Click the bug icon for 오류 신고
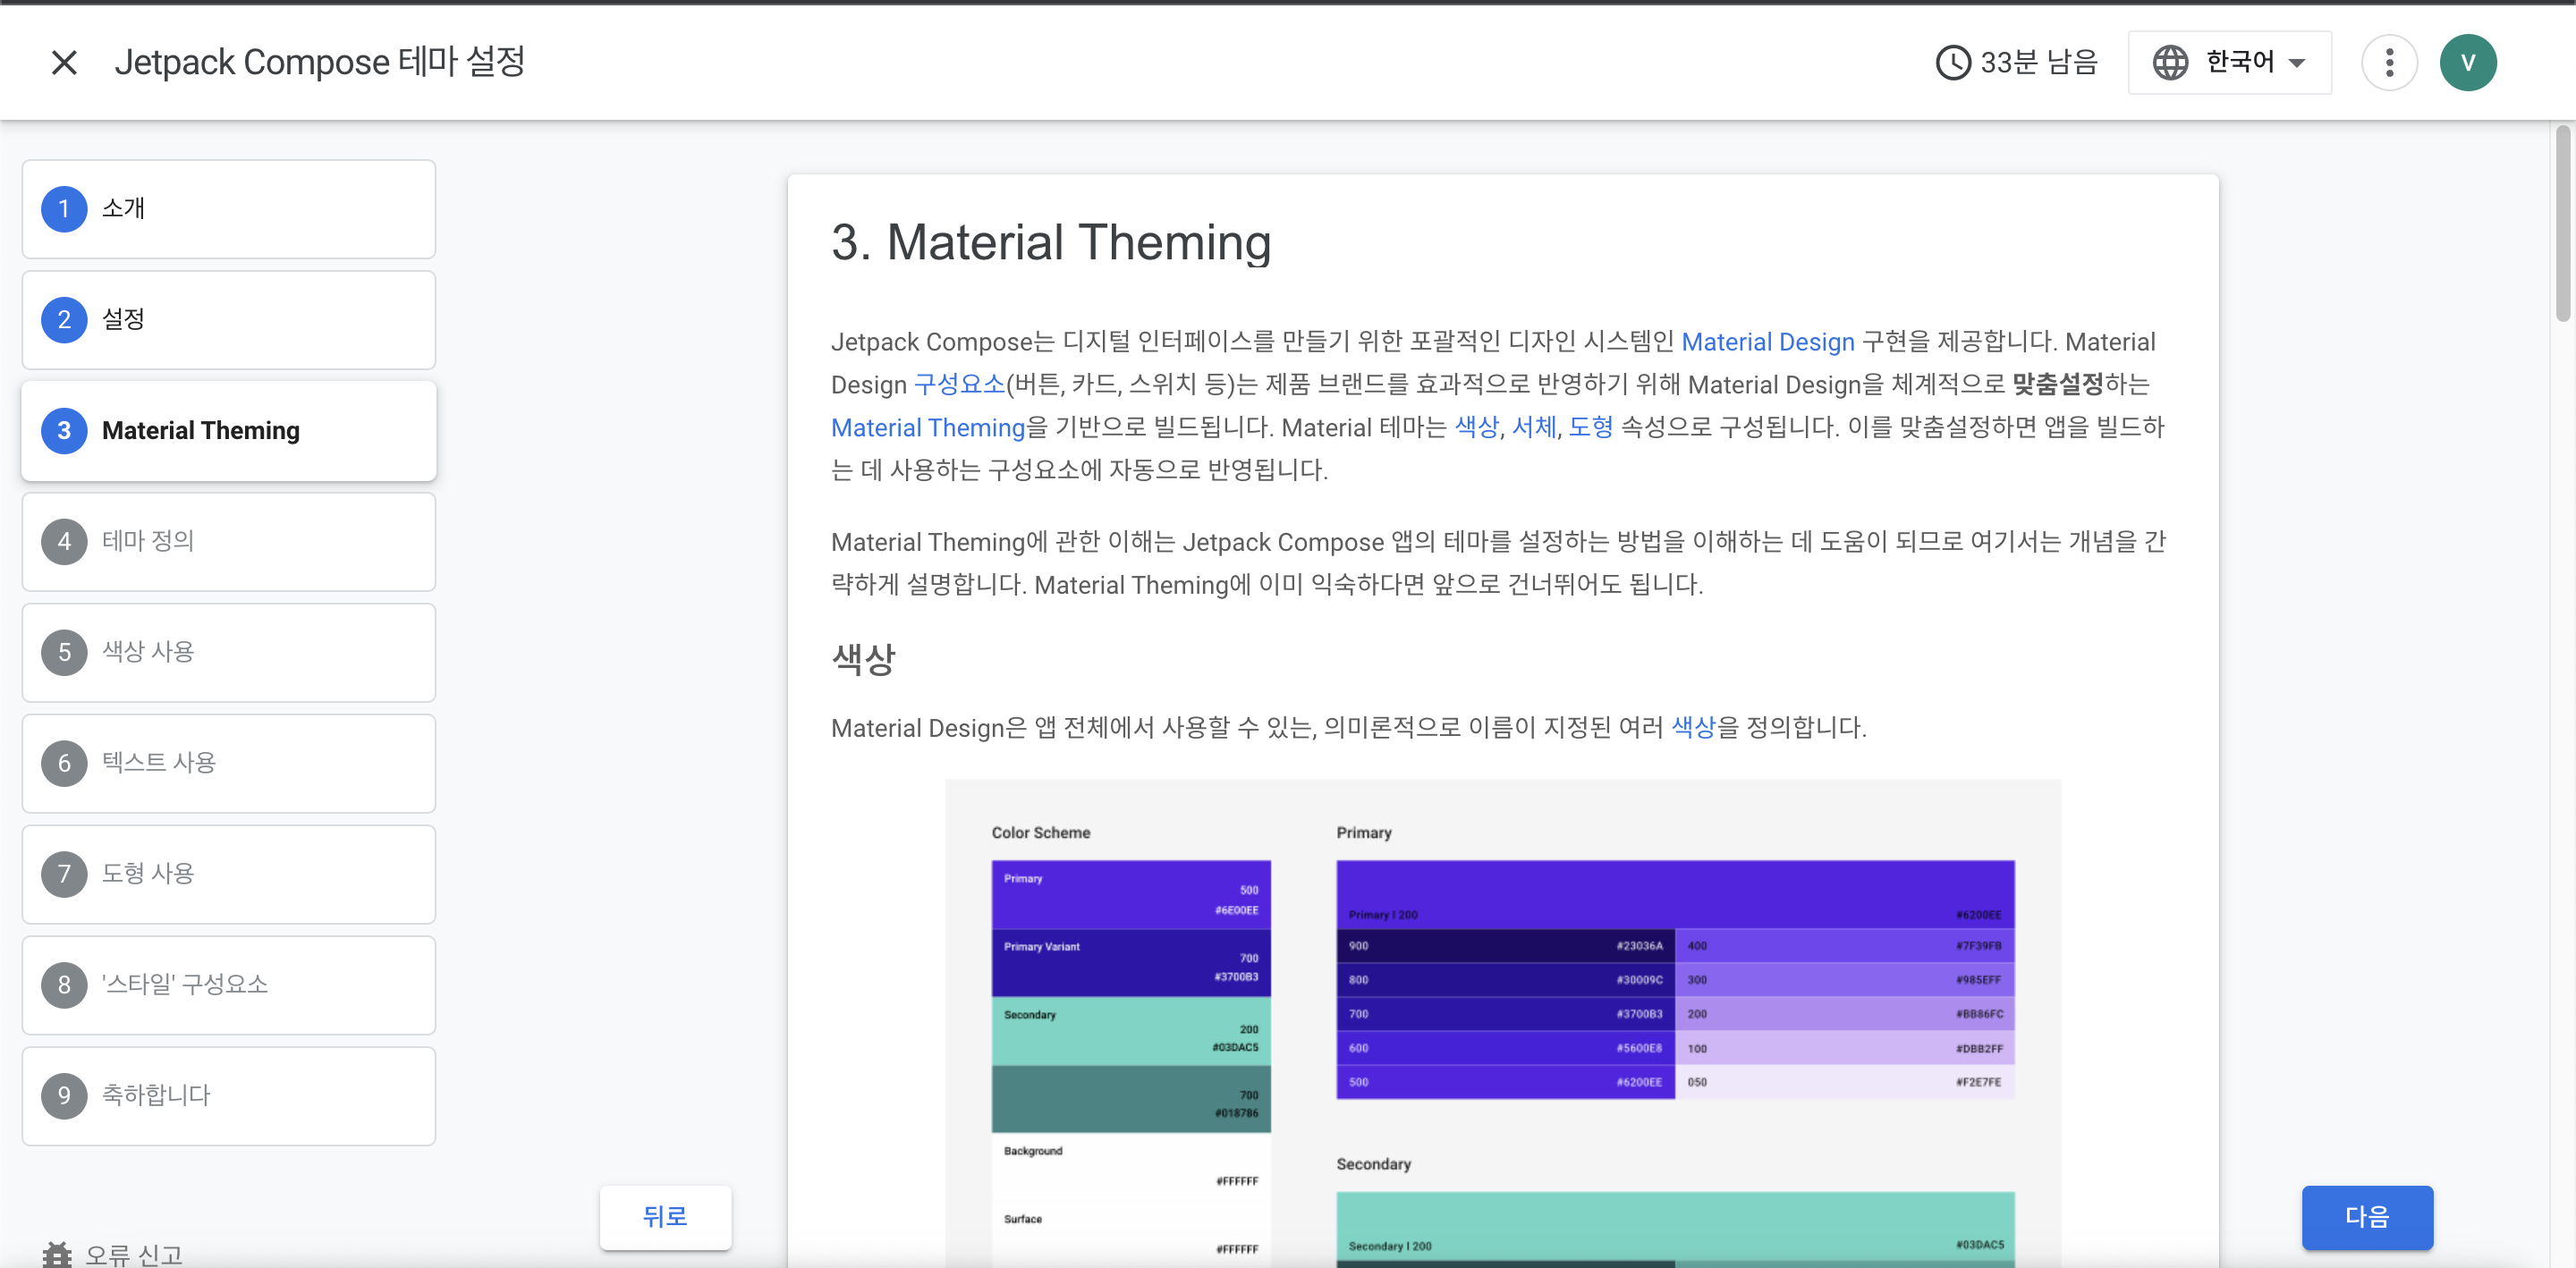Image resolution: width=2576 pixels, height=1268 pixels. click(57, 1254)
